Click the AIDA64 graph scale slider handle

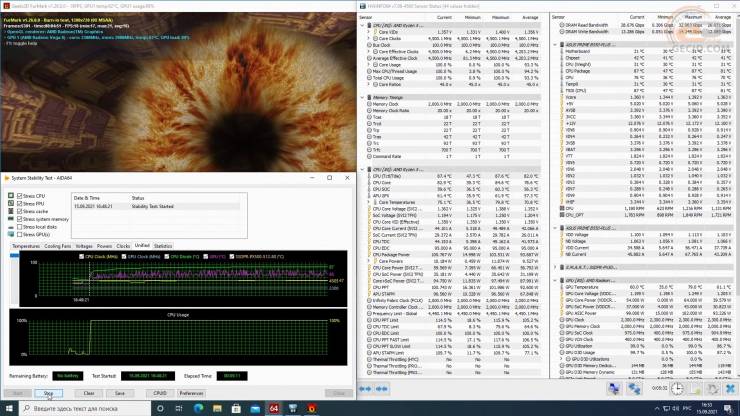[x=15, y=255]
